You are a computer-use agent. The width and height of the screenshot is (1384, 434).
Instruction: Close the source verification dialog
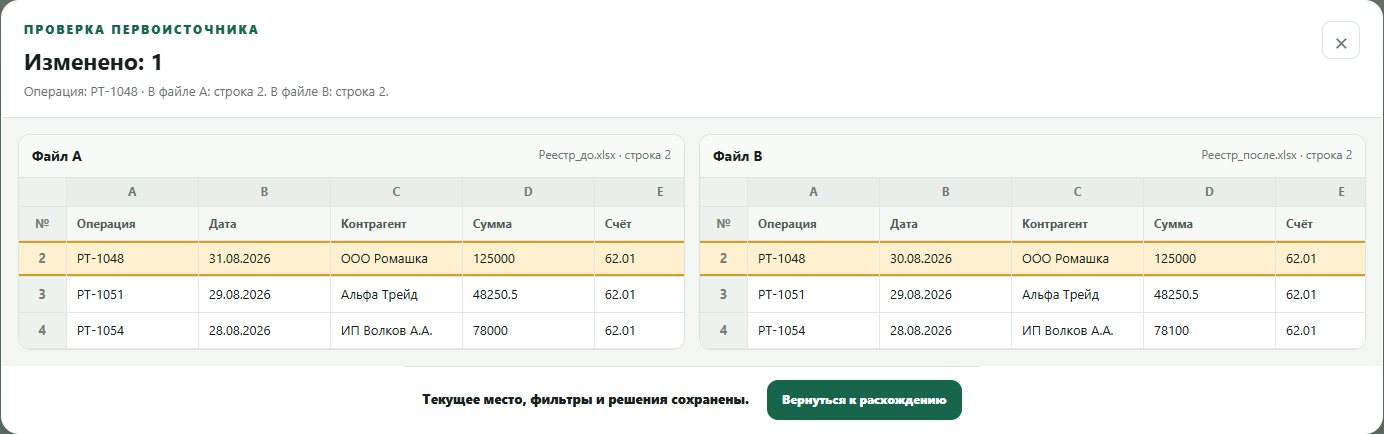[1341, 41]
